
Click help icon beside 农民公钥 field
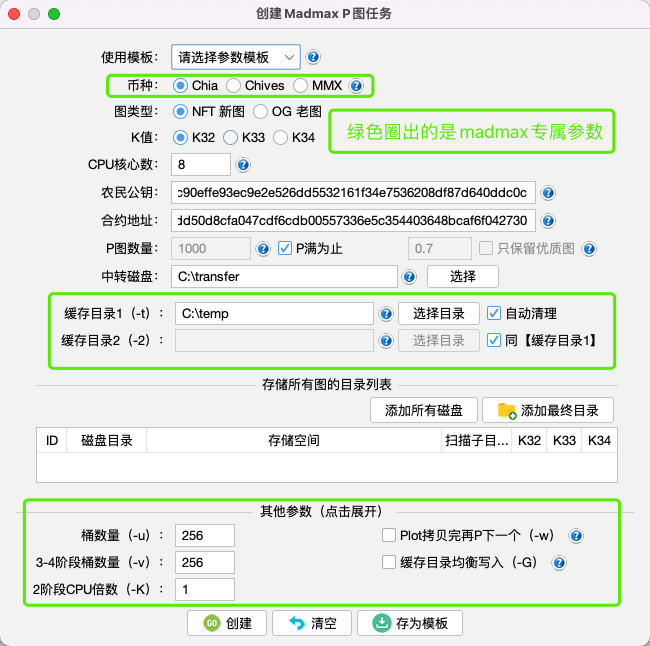tap(547, 193)
